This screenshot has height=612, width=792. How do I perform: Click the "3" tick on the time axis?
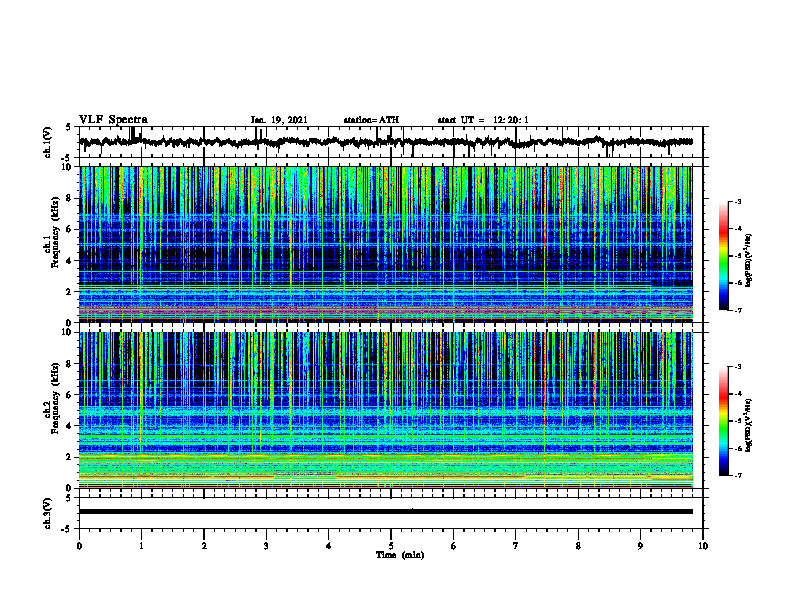tap(266, 546)
